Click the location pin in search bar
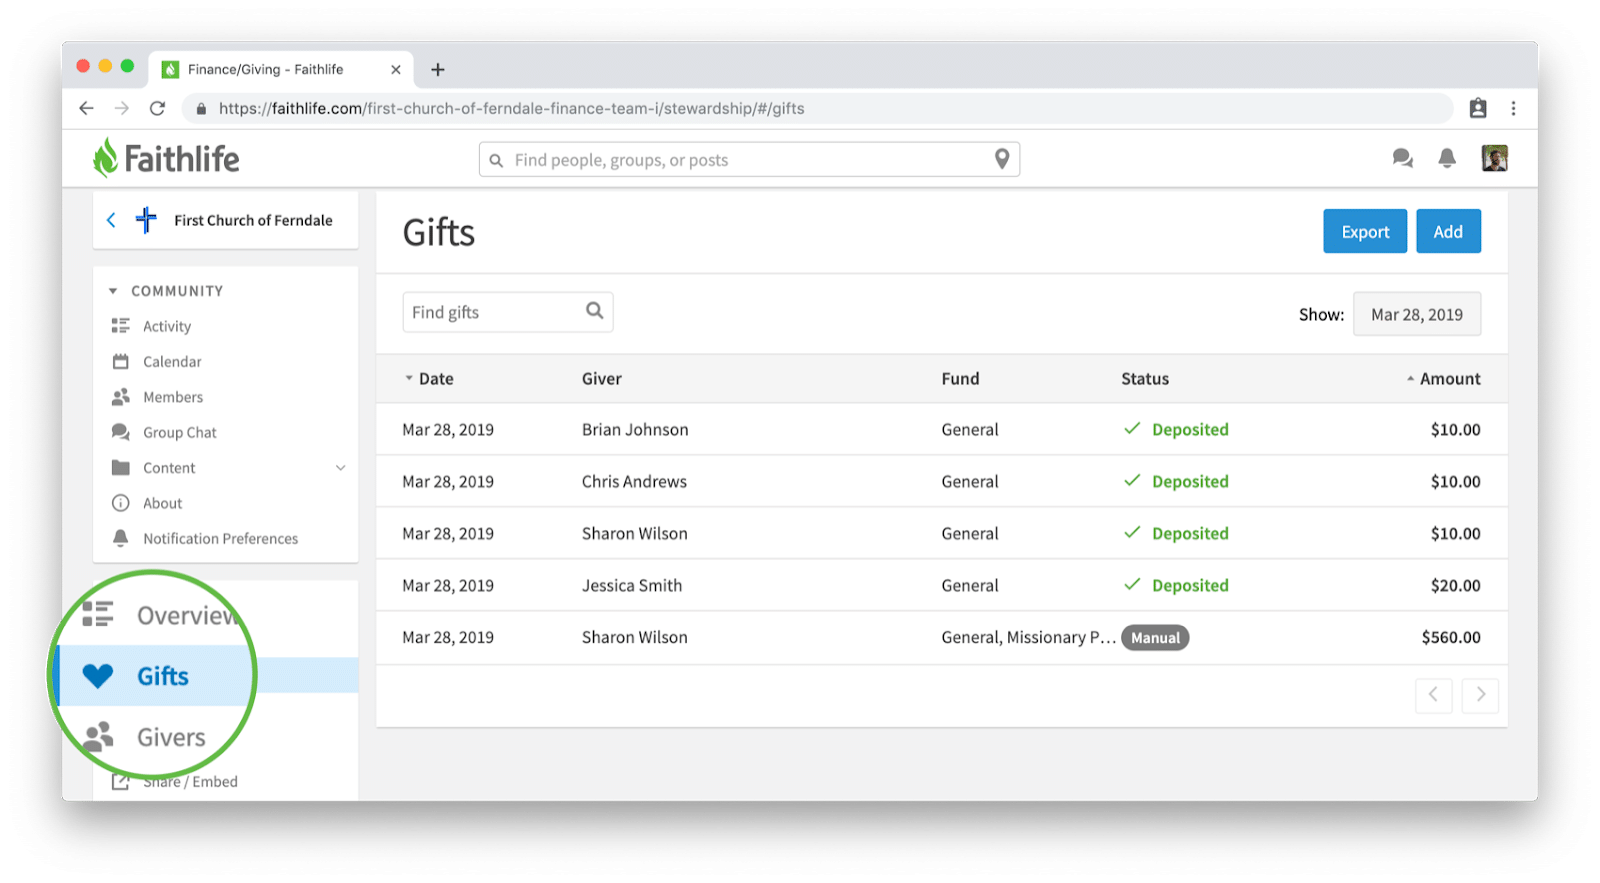The height and width of the screenshot is (883, 1600). (1002, 159)
